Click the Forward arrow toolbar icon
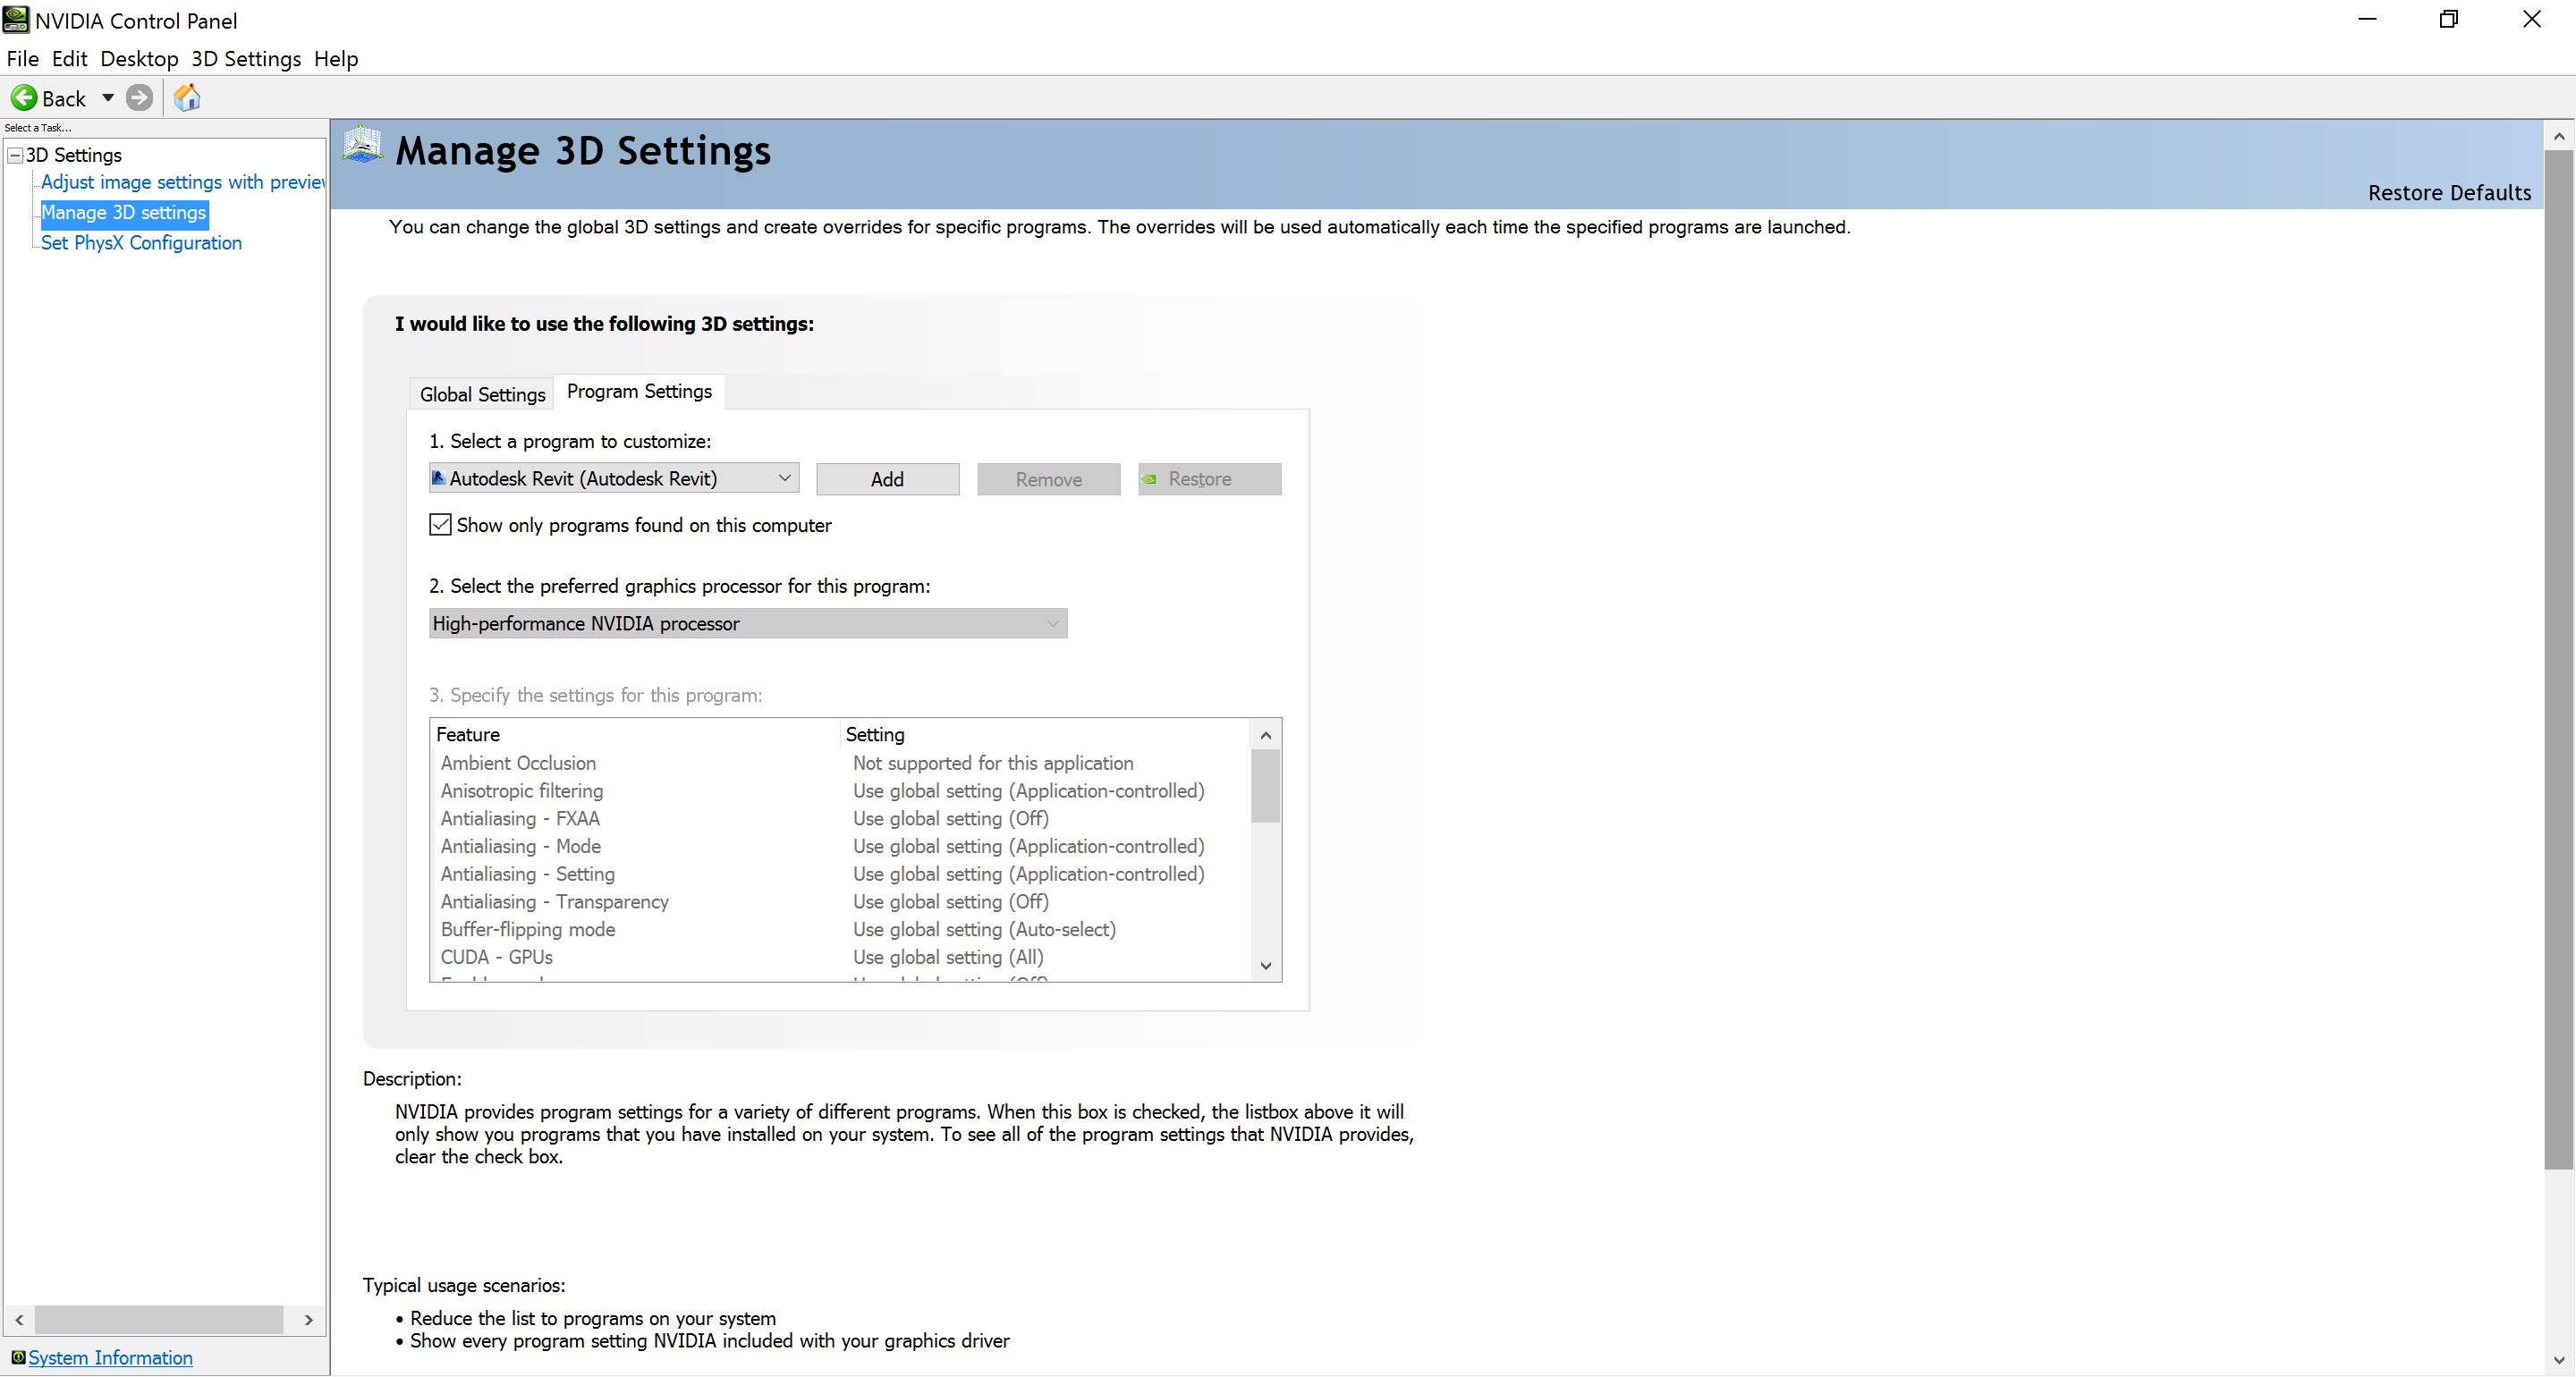The width and height of the screenshot is (2576, 1377). tap(140, 98)
